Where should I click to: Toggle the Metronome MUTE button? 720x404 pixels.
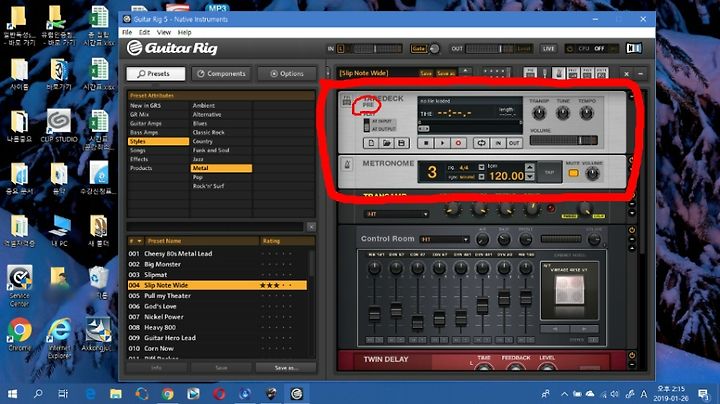tap(573, 173)
